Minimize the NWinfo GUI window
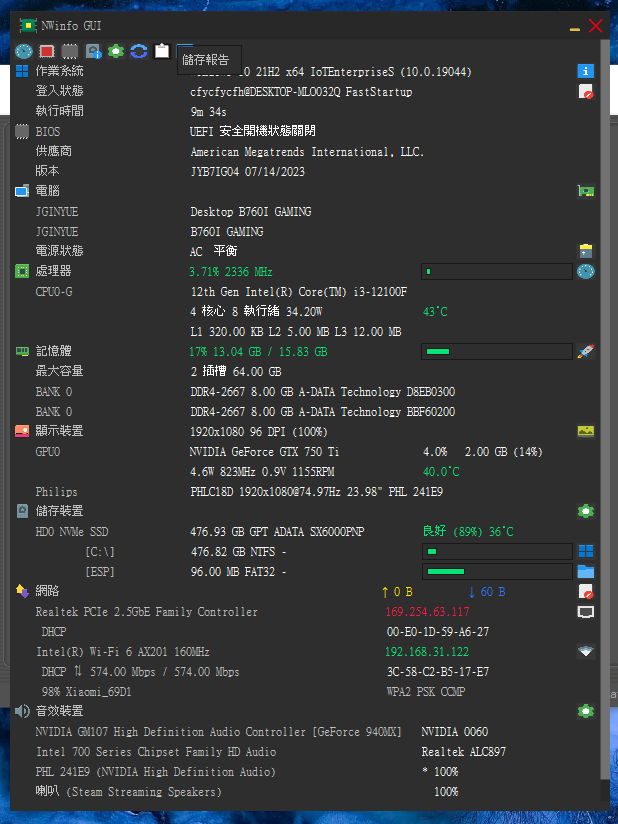This screenshot has width=618, height=824. (575, 29)
